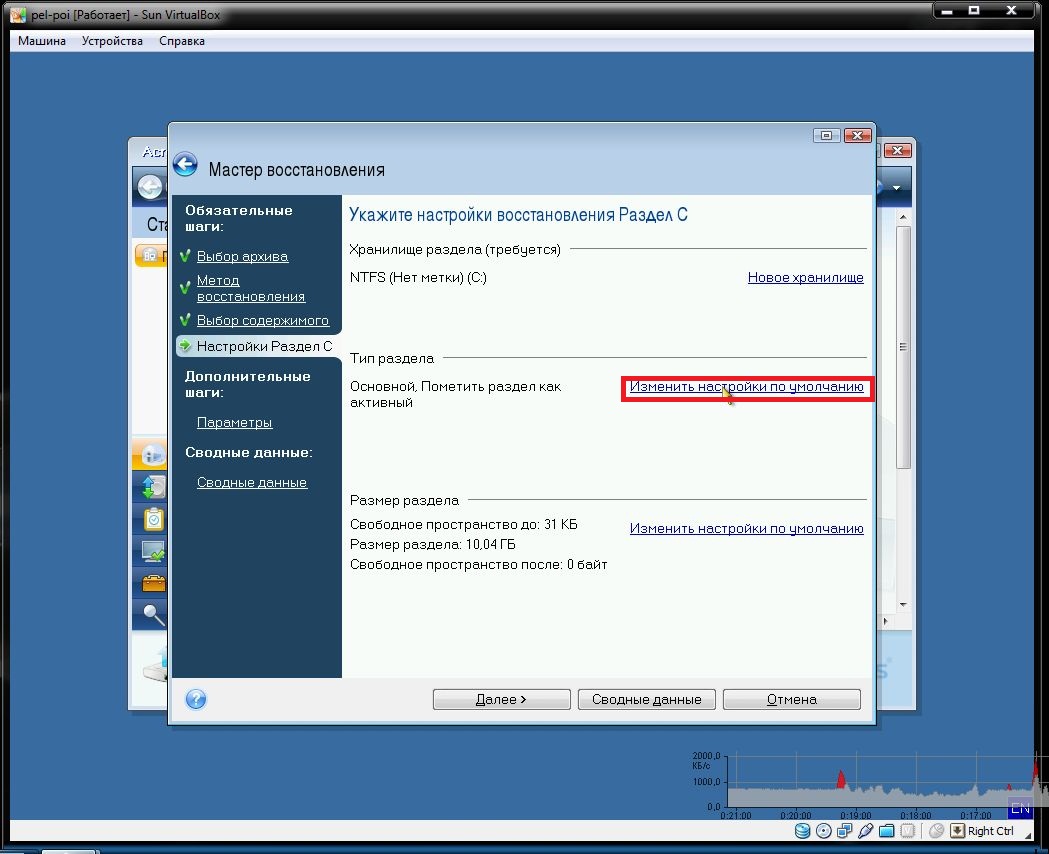Image resolution: width=1049 pixels, height=854 pixels.
Task: Click the magnifier search icon in background sidebar
Action: pos(153,614)
